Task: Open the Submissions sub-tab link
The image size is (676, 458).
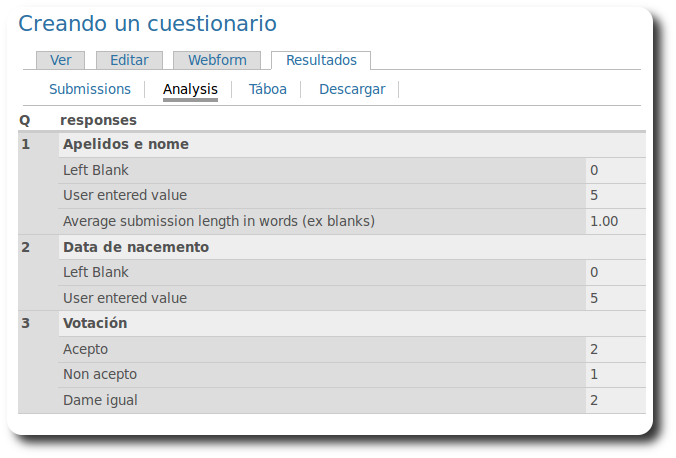Action: 90,89
